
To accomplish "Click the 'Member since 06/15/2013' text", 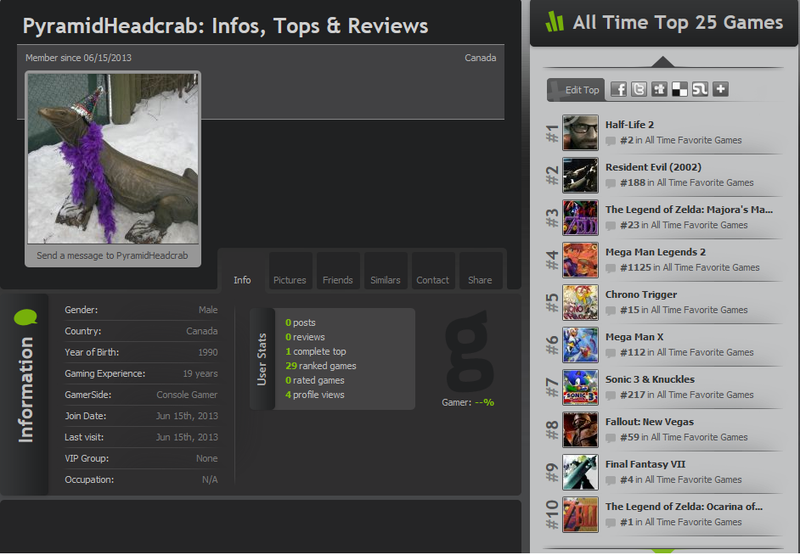I will tap(79, 58).
